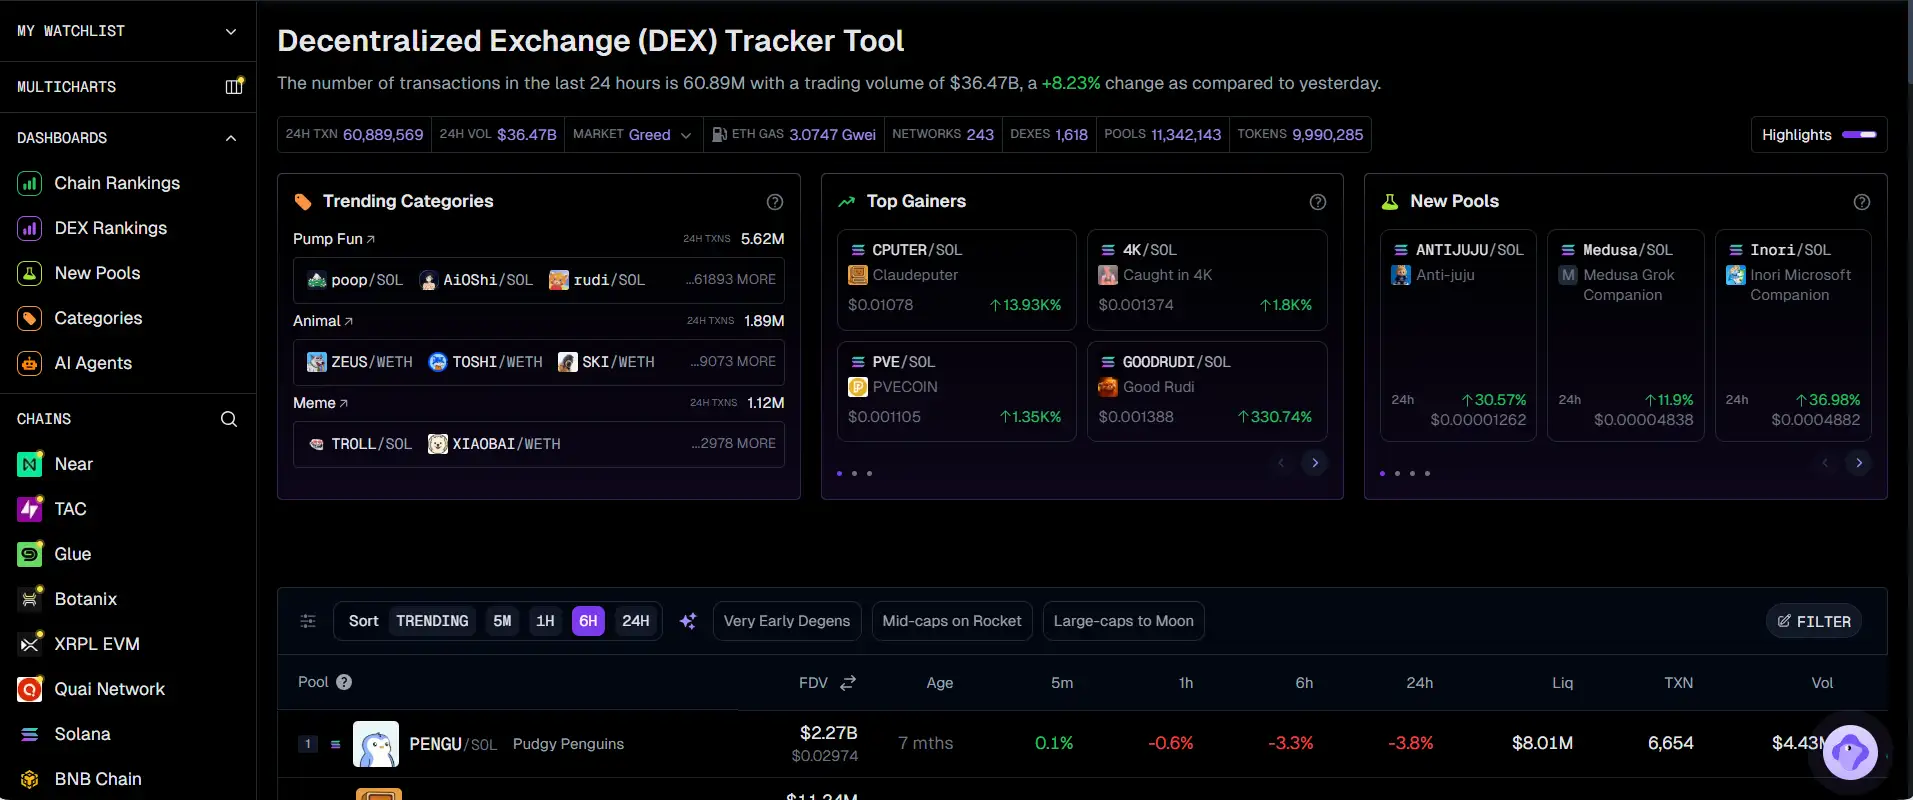Expand the My Watchlist section

click(x=231, y=31)
